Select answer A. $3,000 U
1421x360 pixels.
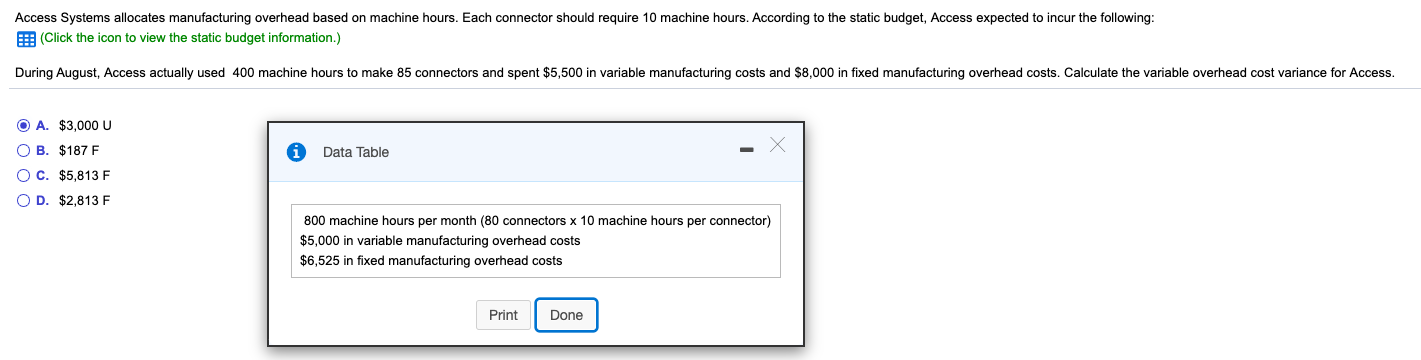click(24, 126)
